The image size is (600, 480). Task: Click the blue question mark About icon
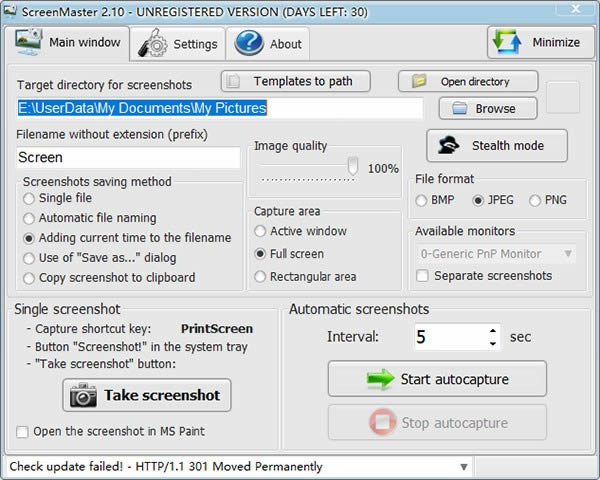pyautogui.click(x=249, y=43)
